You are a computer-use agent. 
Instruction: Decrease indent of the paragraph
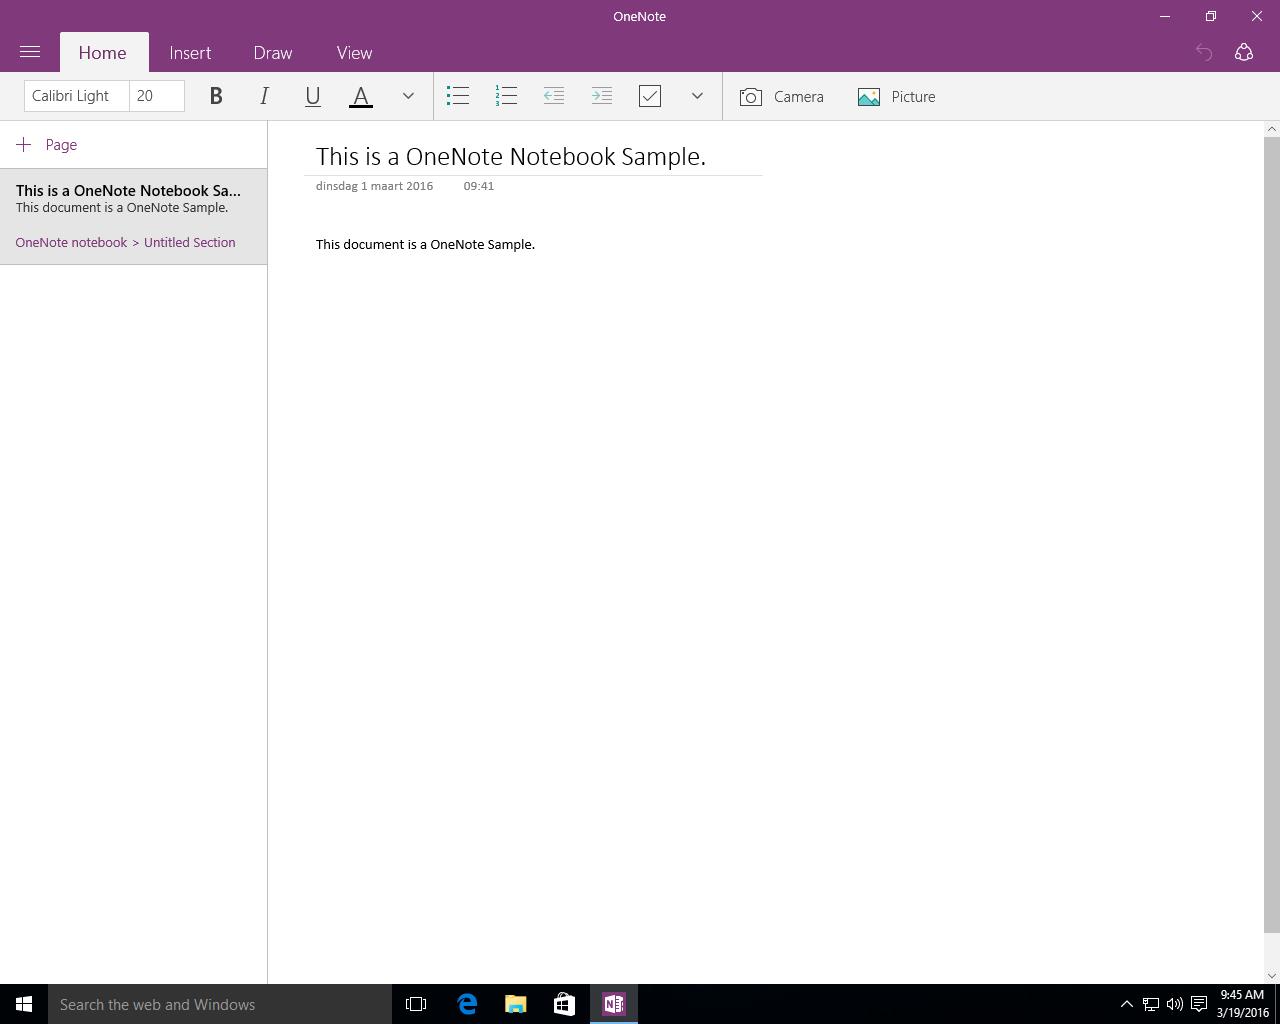coord(554,96)
